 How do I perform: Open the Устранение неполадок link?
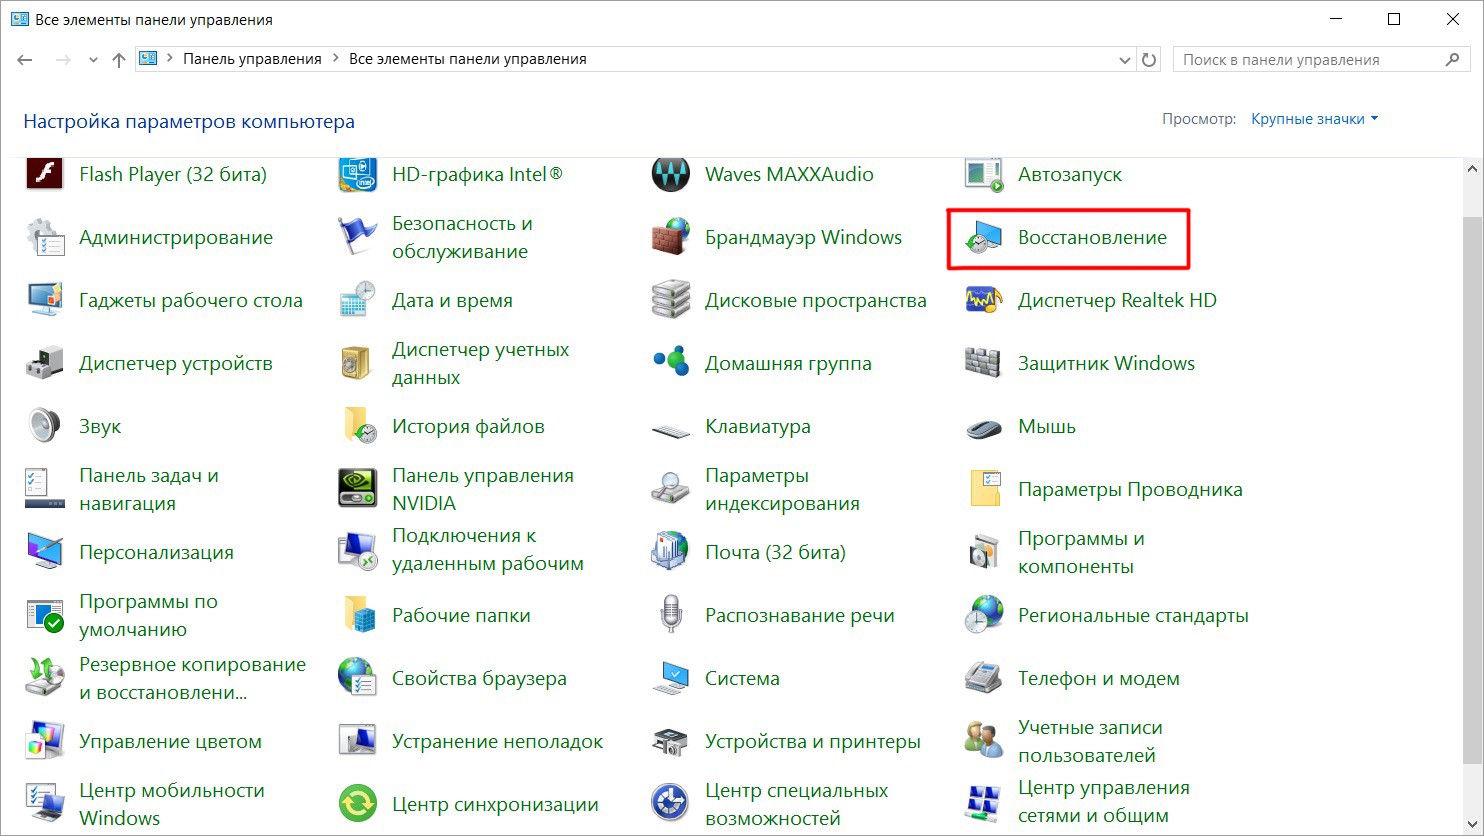[498, 742]
